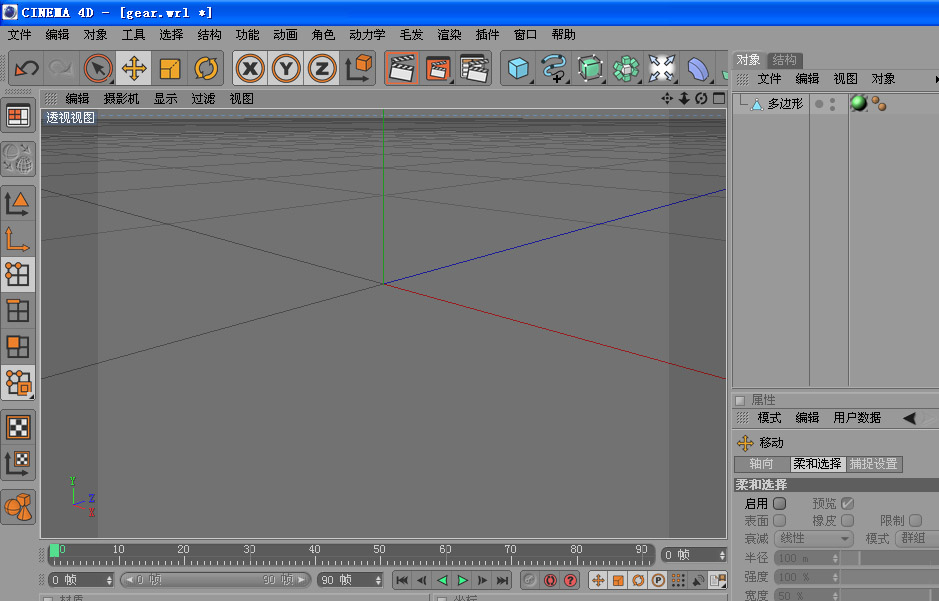
Task: Click the make editable icon in the left sidebar
Action: (18, 159)
